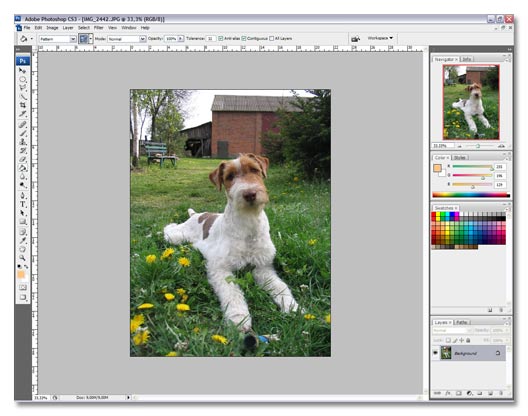Open the Window menu
The image size is (528, 416).
click(129, 28)
